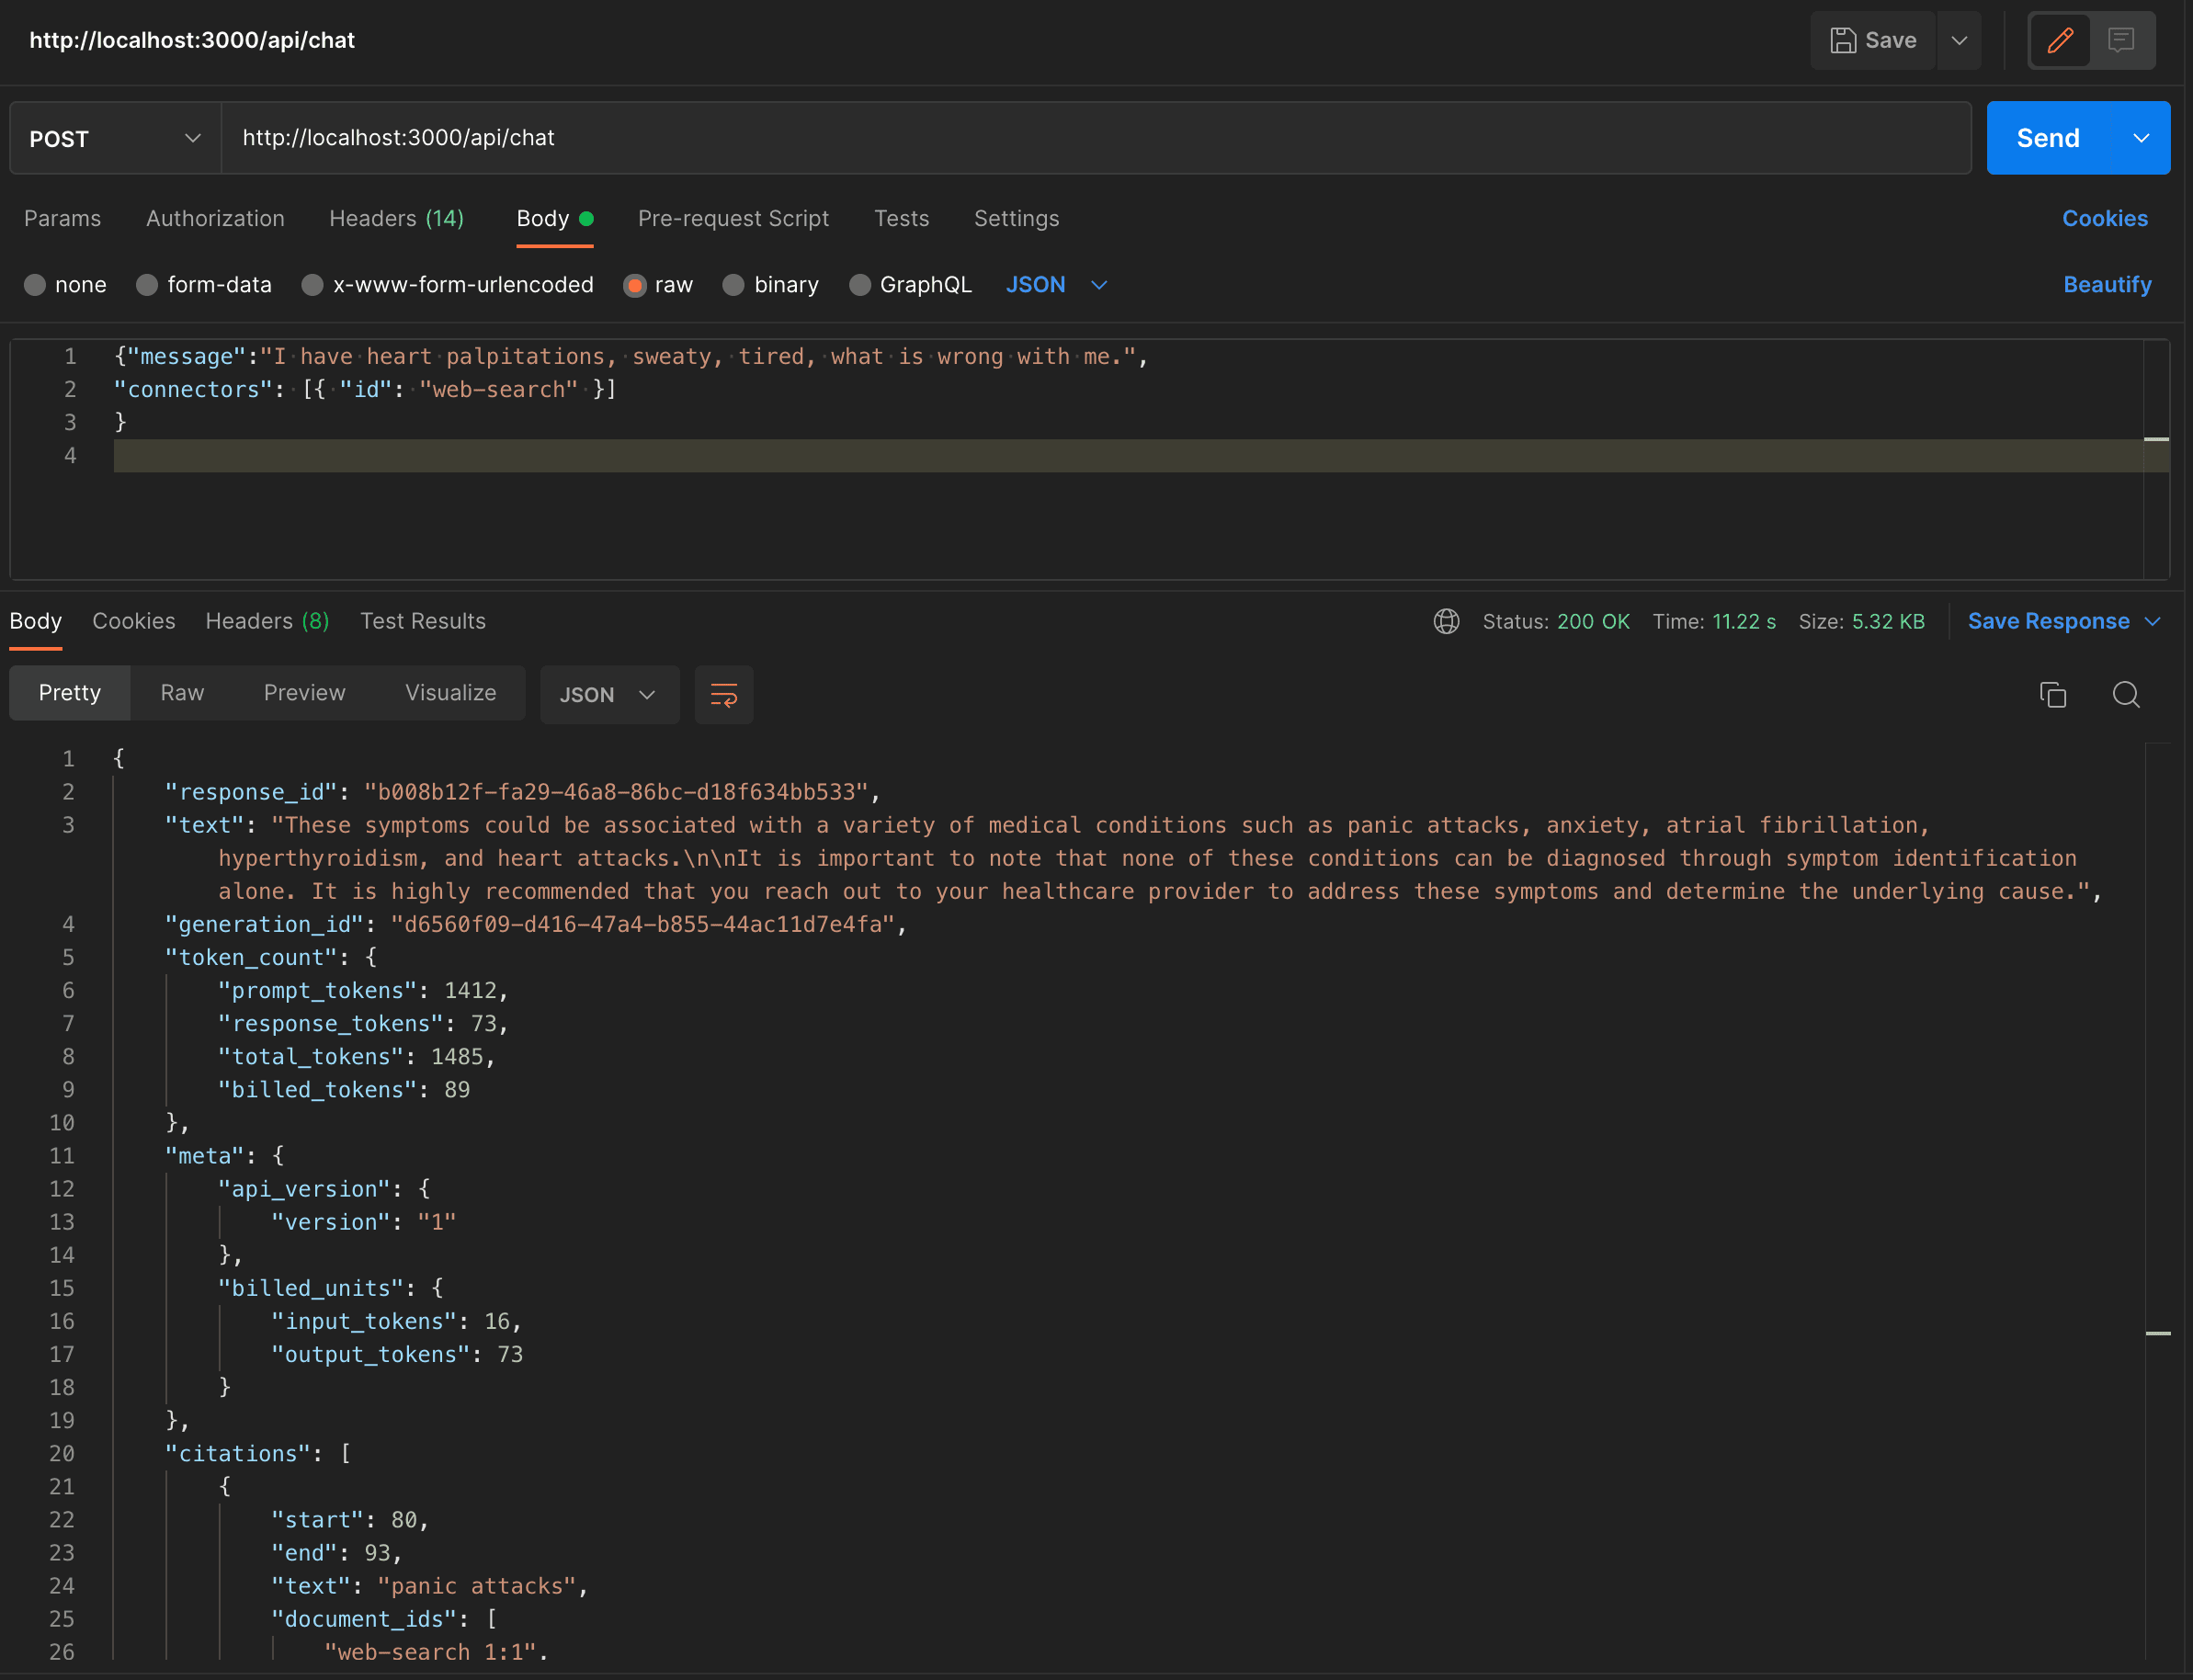Open the Tests tab

901,218
